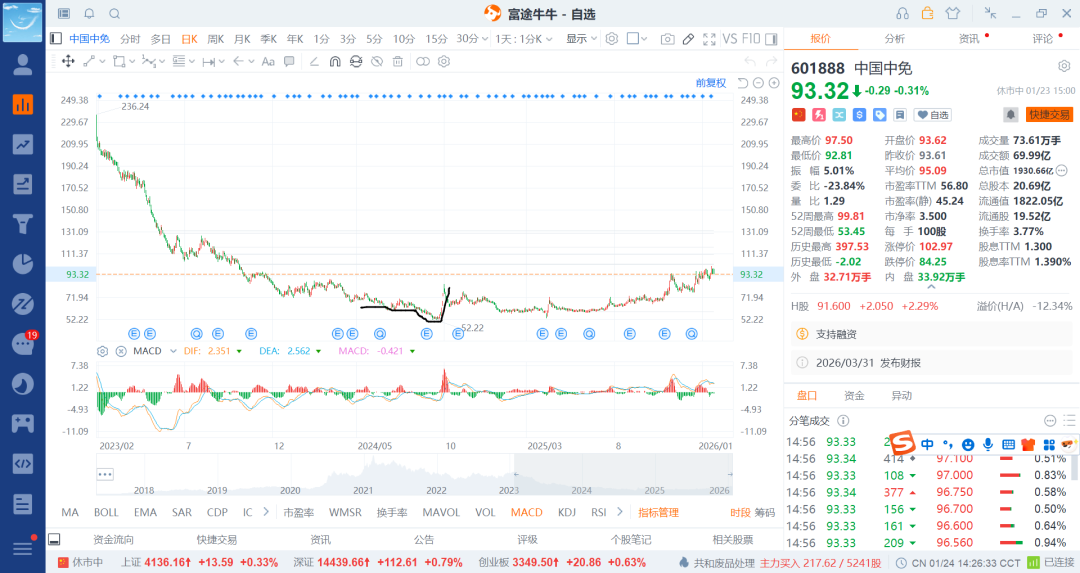Zoom out chart with minus circle

click(x=758, y=83)
